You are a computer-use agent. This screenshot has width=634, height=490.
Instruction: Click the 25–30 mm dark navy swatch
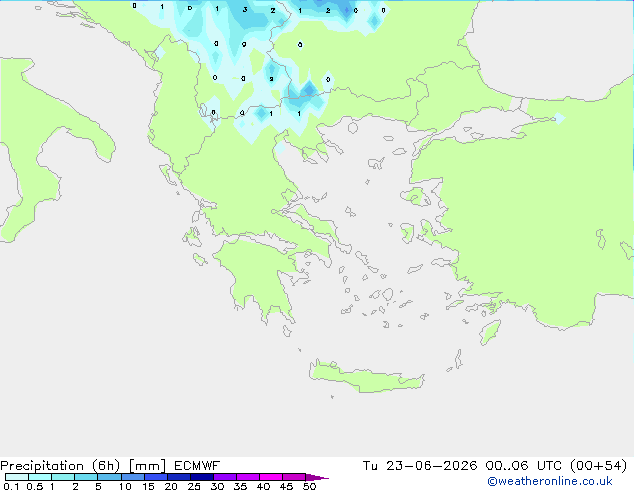pyautogui.click(x=202, y=477)
